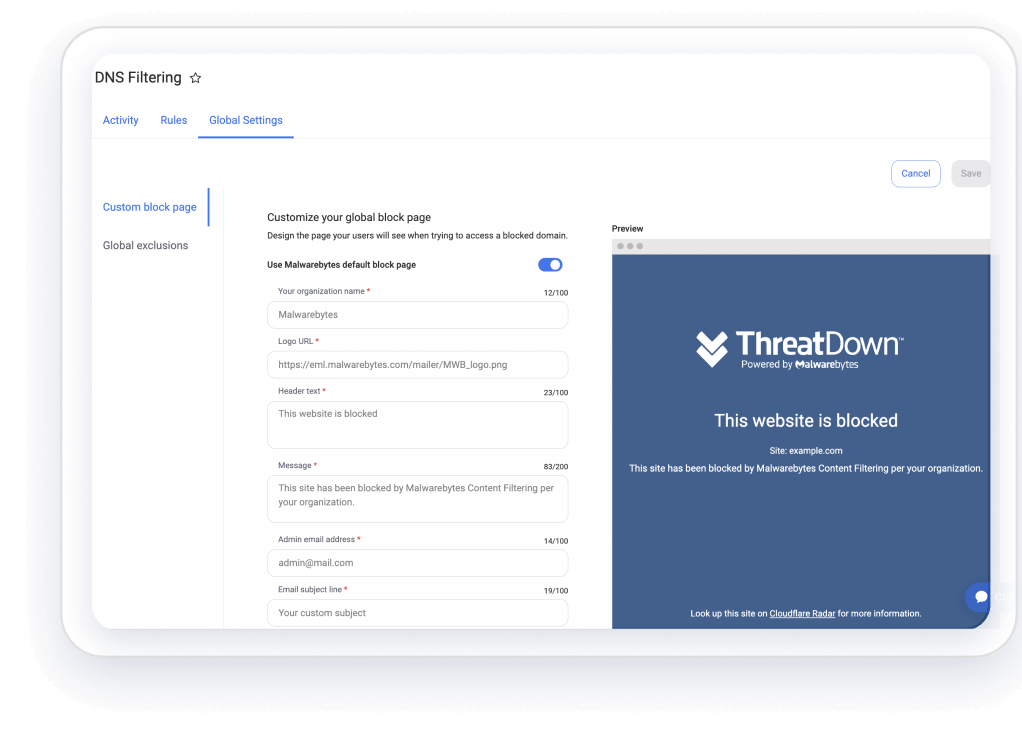Open the Rules tab

(x=173, y=120)
